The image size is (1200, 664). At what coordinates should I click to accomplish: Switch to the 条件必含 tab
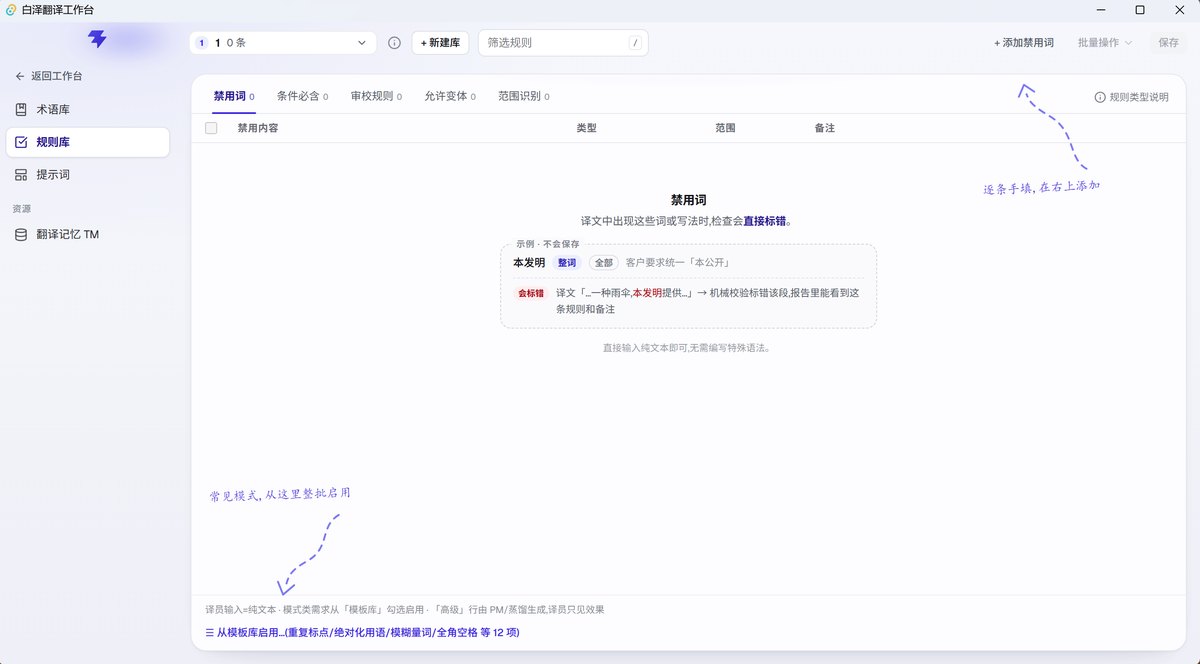[303, 97]
